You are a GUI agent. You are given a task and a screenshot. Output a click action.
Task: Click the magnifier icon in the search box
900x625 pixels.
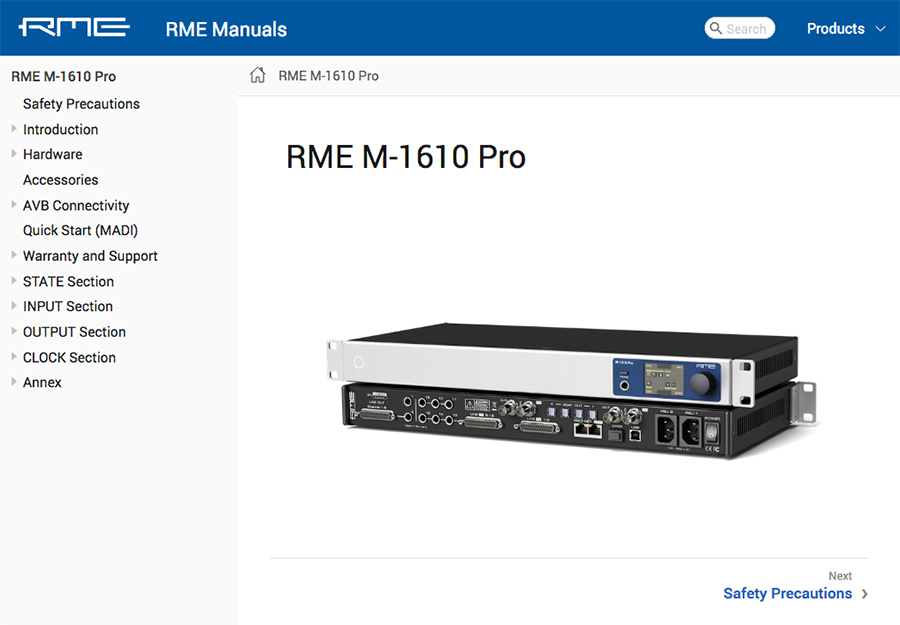point(716,28)
